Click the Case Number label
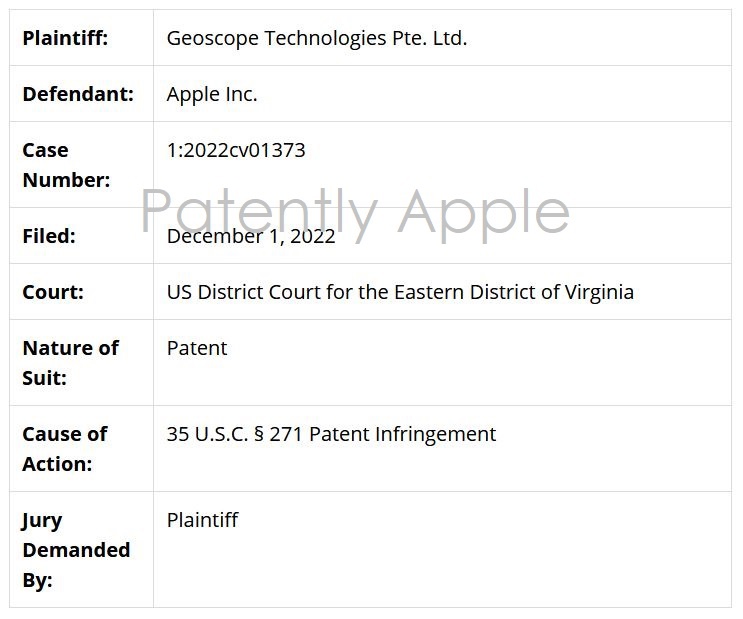This screenshot has height=619, width=743. tap(66, 165)
